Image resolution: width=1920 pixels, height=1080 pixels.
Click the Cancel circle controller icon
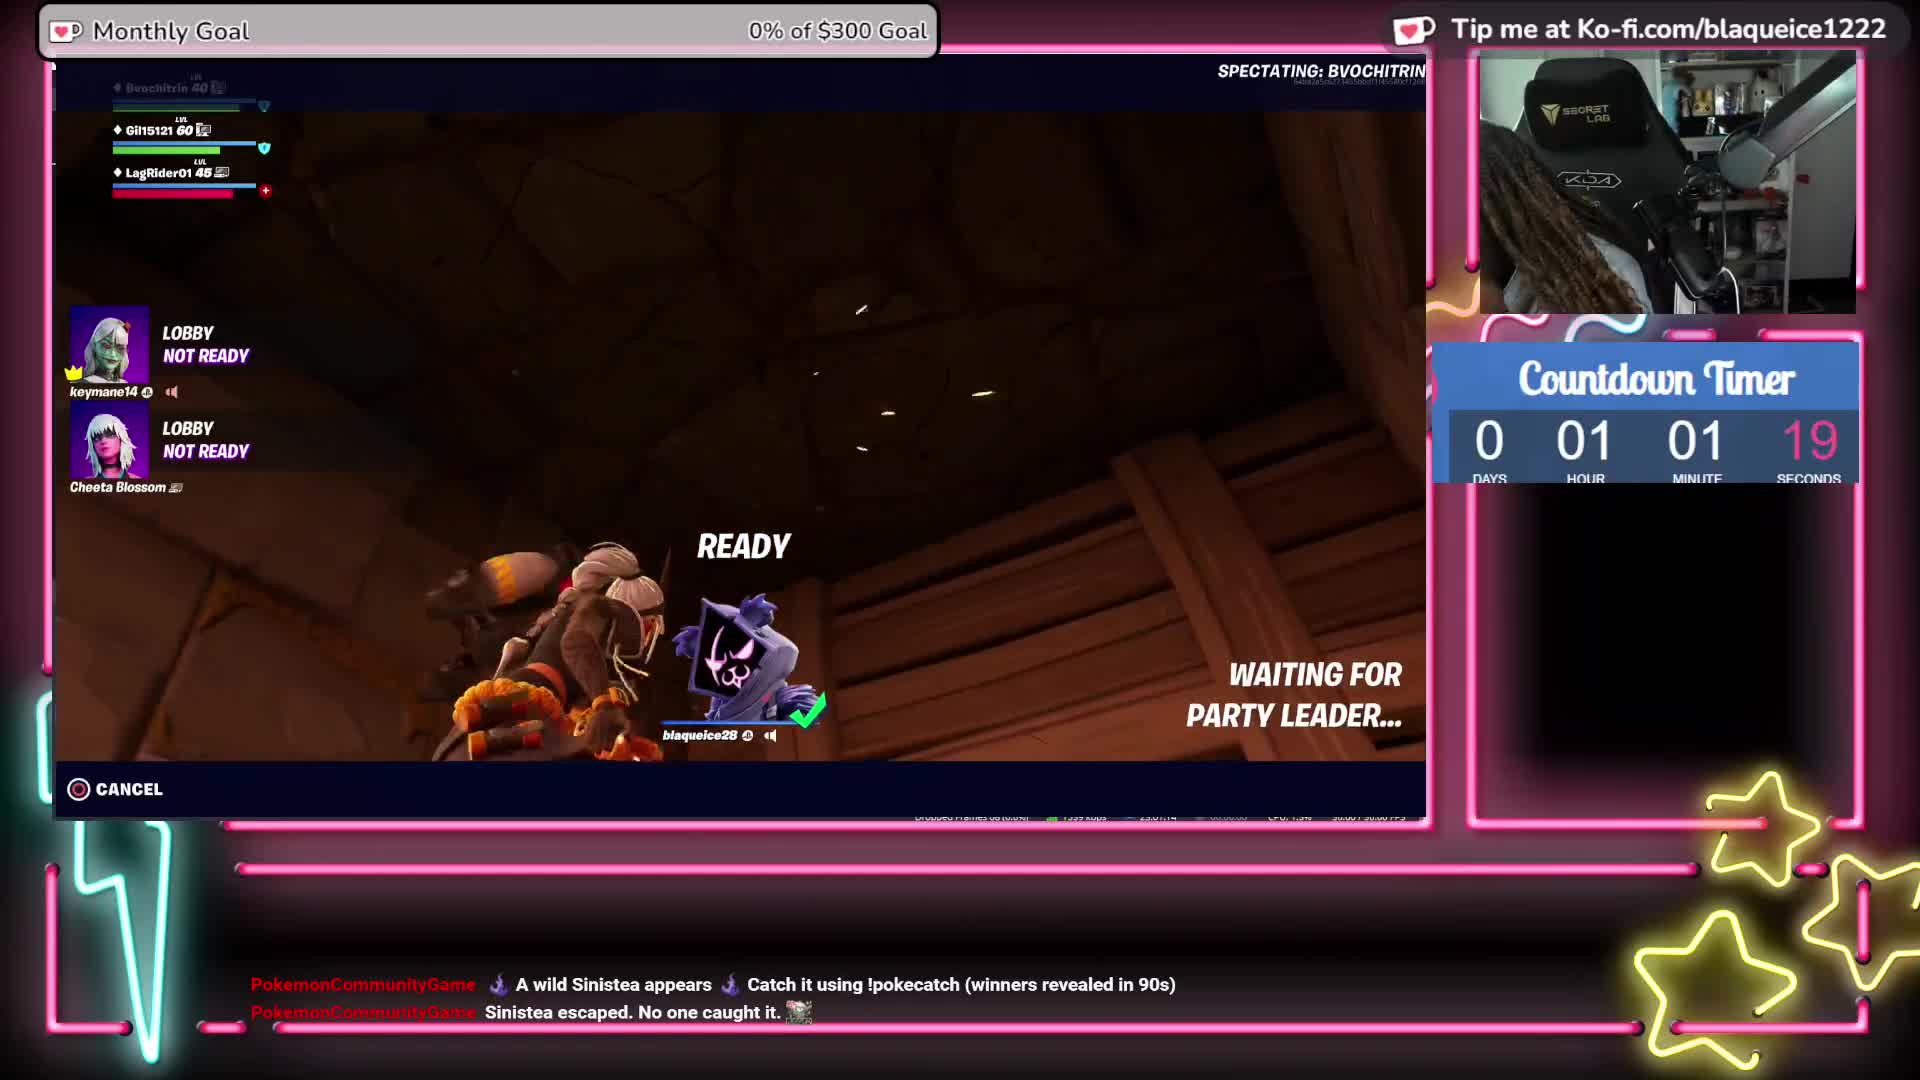click(78, 789)
